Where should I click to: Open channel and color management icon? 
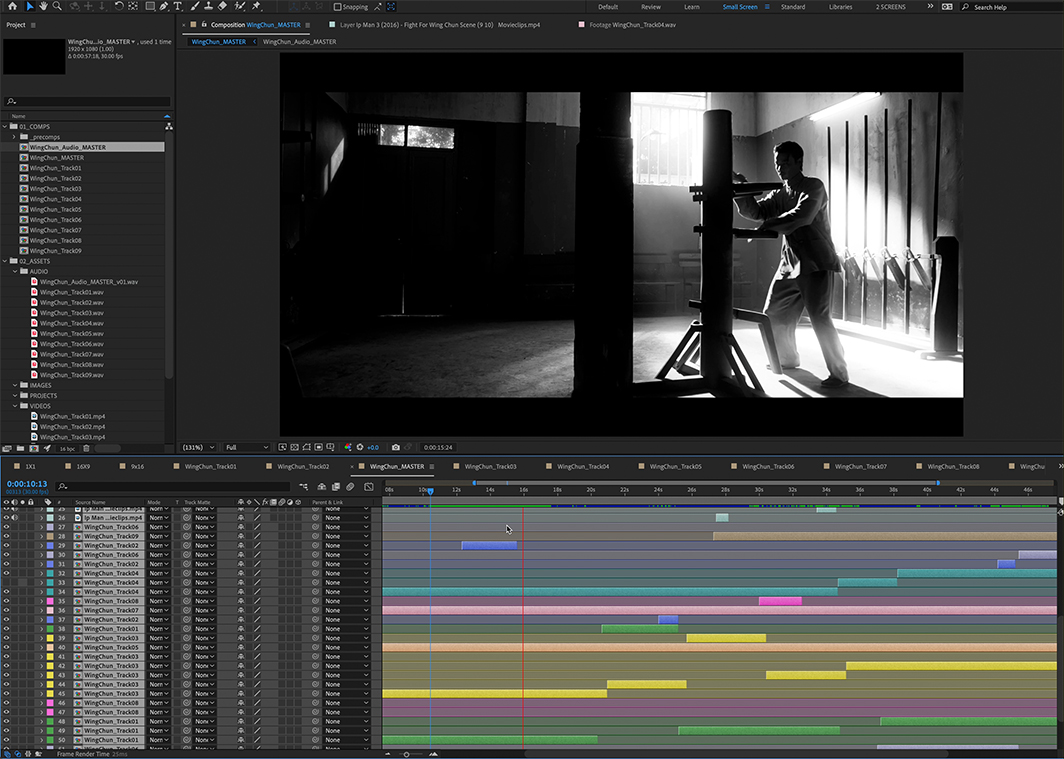point(348,447)
